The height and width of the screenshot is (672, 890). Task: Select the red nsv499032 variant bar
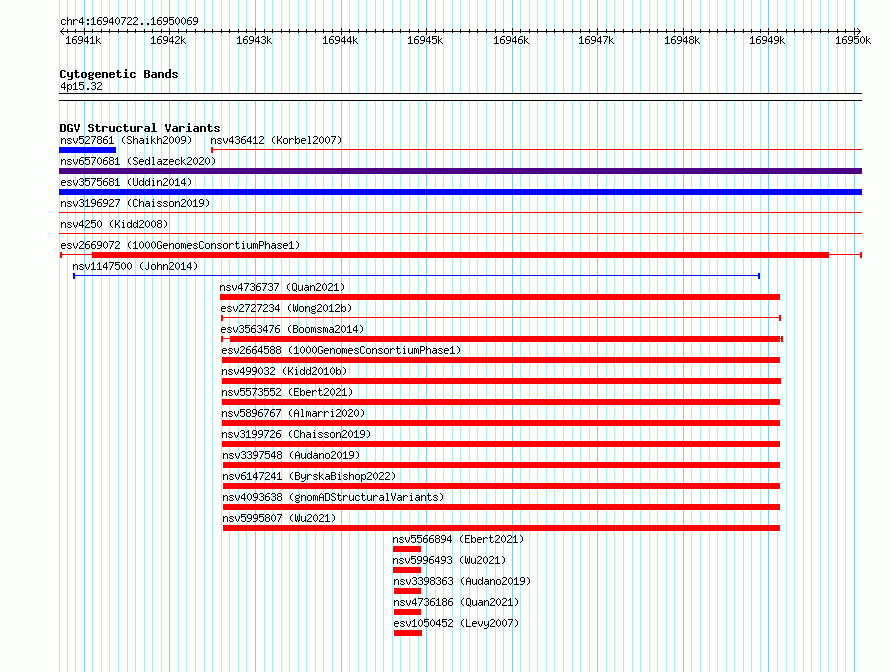[501, 381]
